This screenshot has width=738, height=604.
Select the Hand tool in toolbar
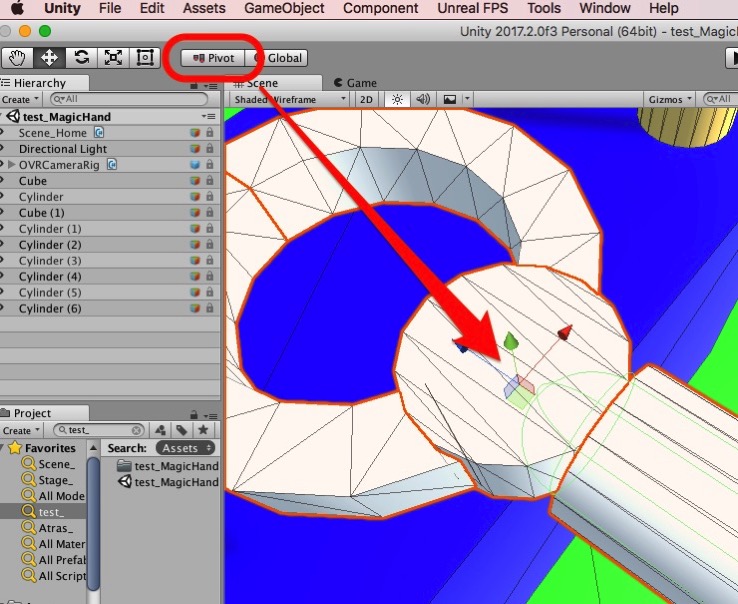tap(18, 57)
